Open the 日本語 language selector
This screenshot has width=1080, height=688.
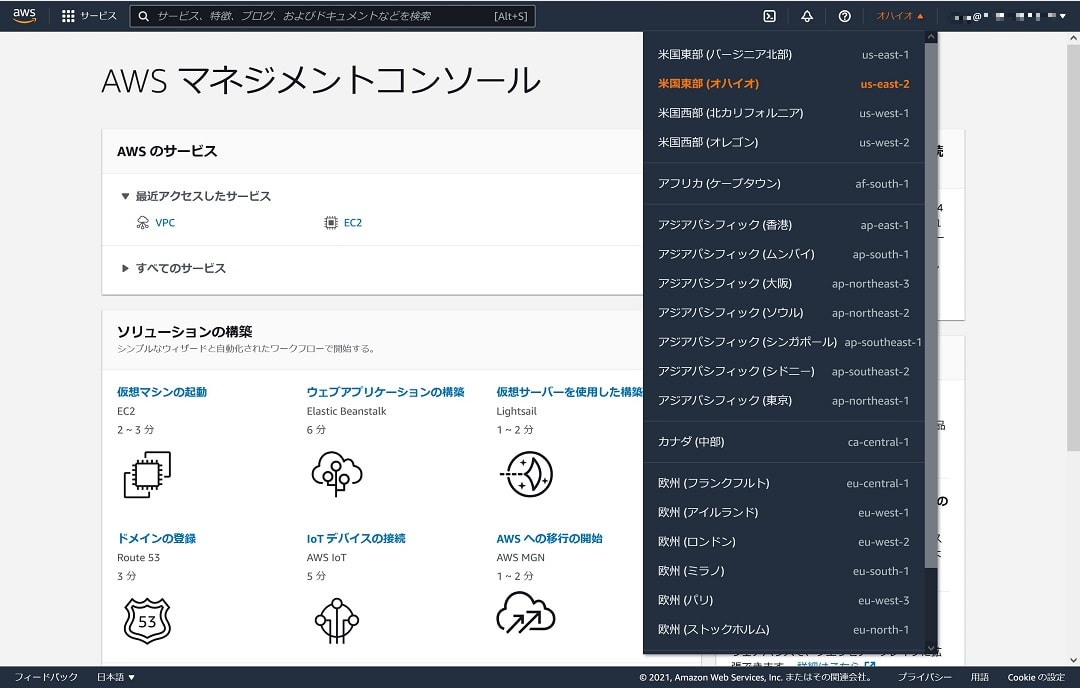click(x=116, y=677)
